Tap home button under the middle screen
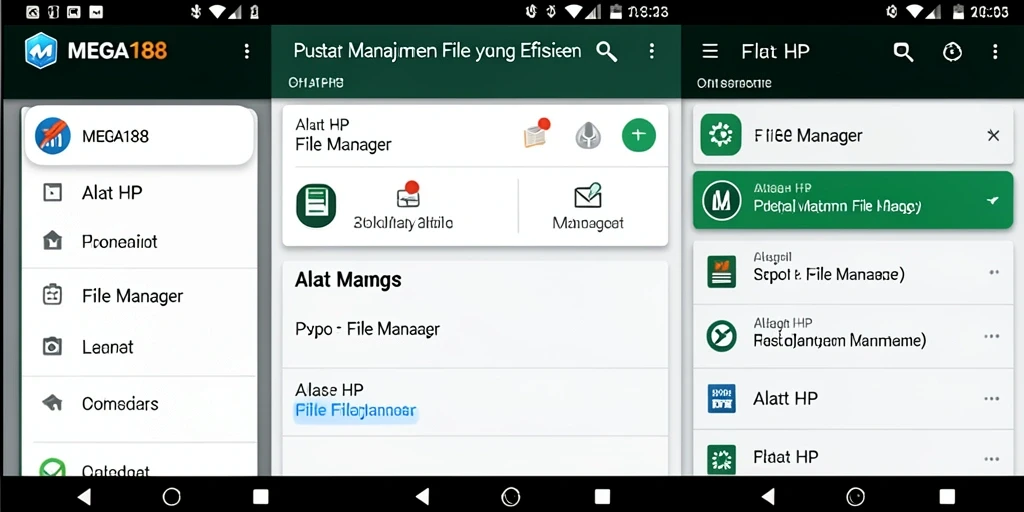1024x512 pixels. click(x=511, y=496)
